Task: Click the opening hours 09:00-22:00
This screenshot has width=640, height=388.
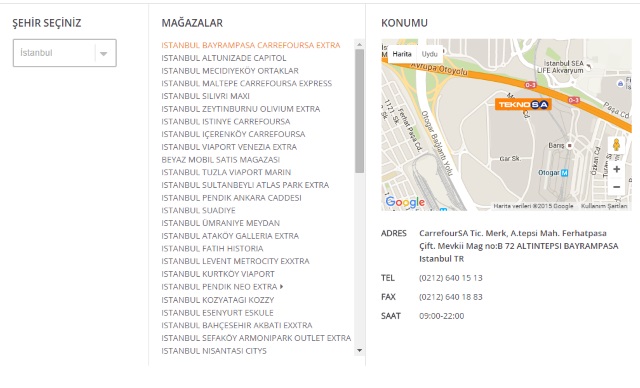Action: click(x=441, y=316)
